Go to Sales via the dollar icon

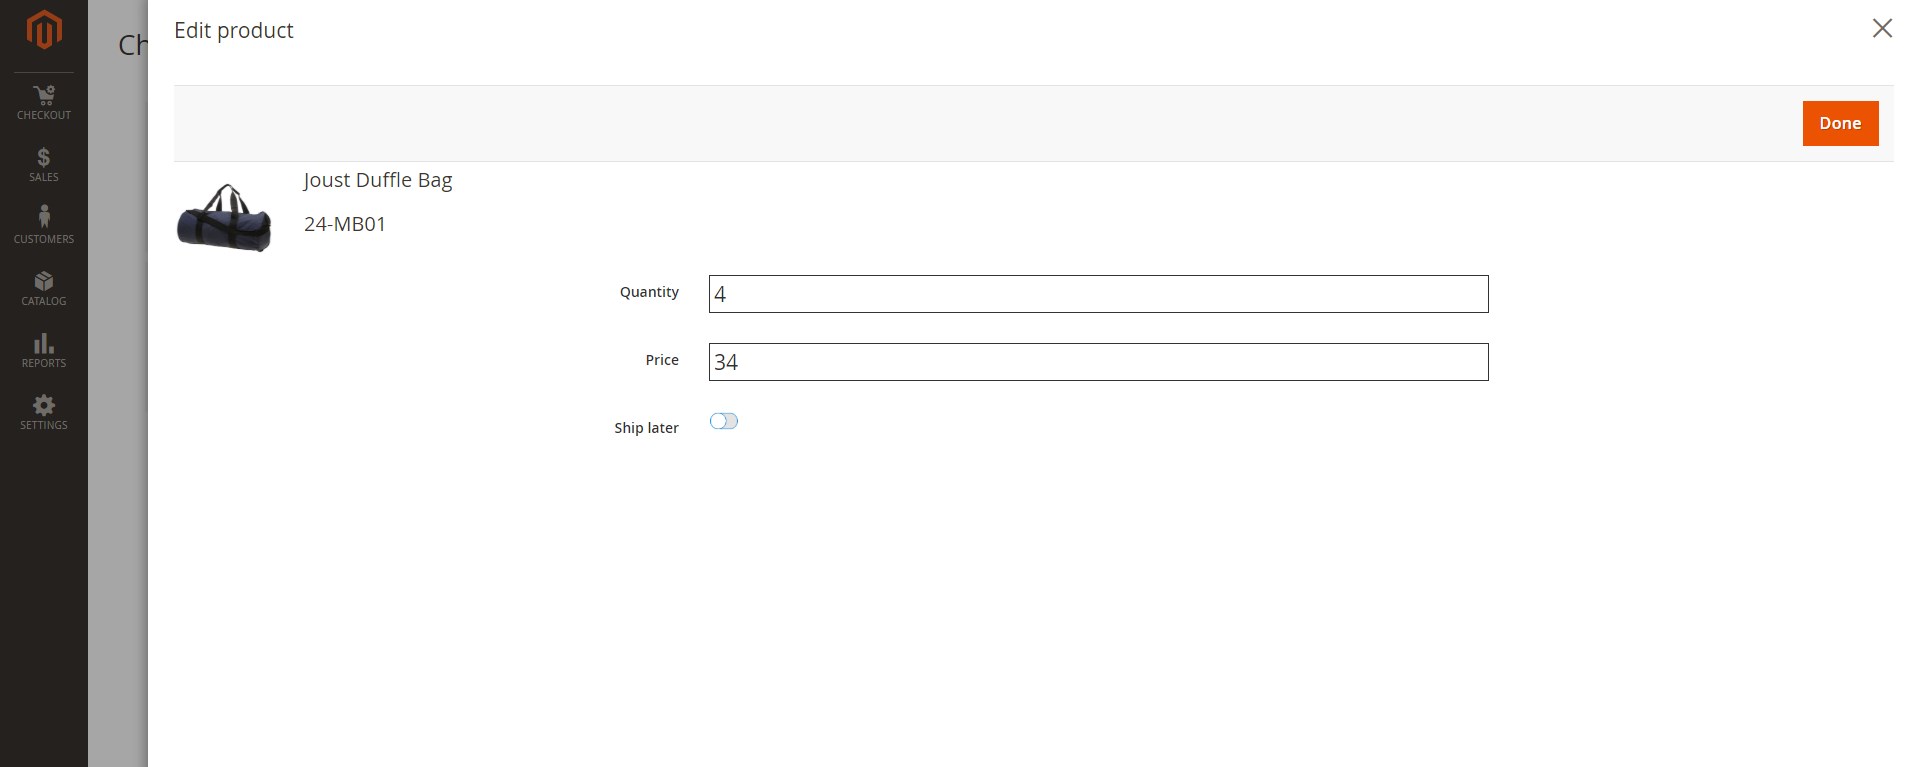43,164
